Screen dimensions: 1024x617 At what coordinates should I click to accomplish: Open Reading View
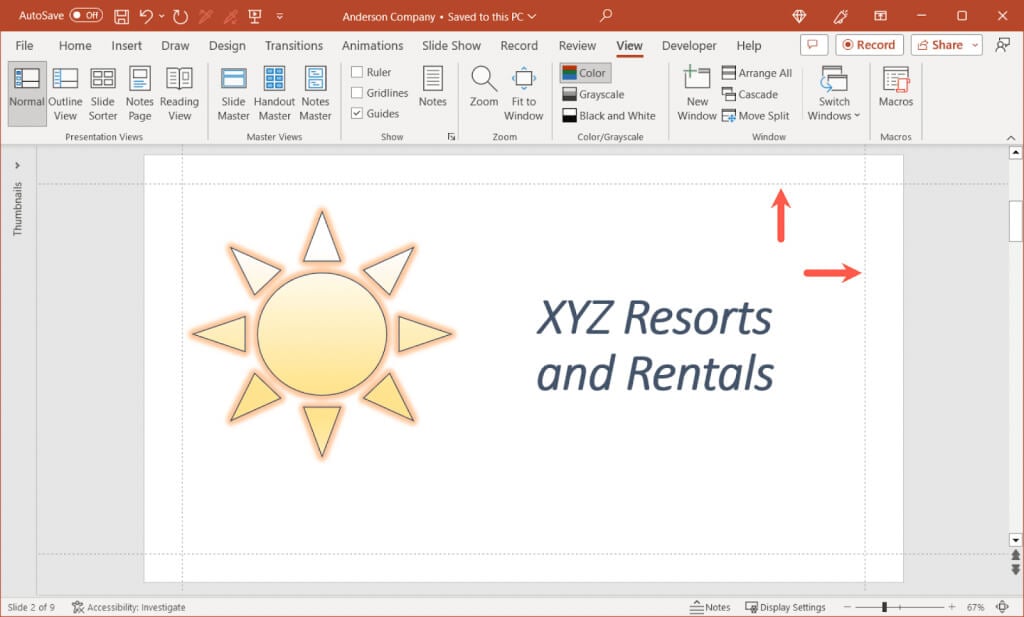(179, 94)
